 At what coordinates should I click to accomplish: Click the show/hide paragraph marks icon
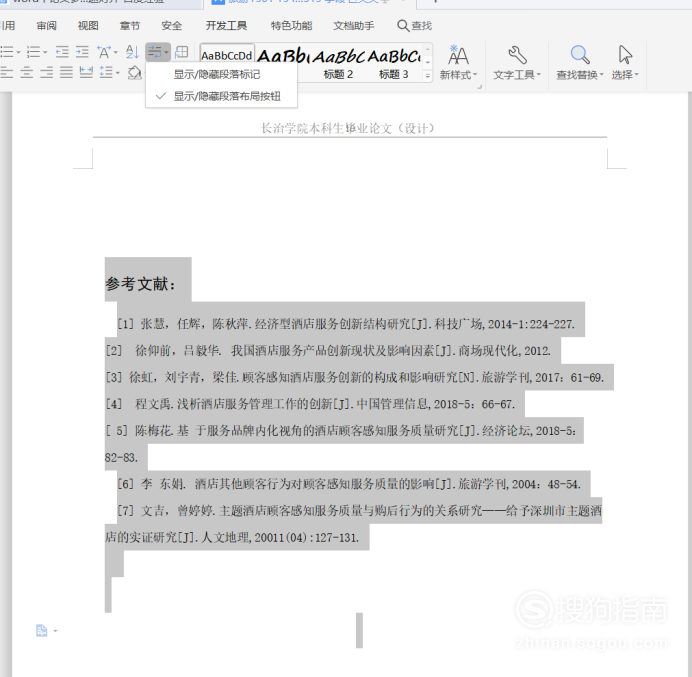154,52
